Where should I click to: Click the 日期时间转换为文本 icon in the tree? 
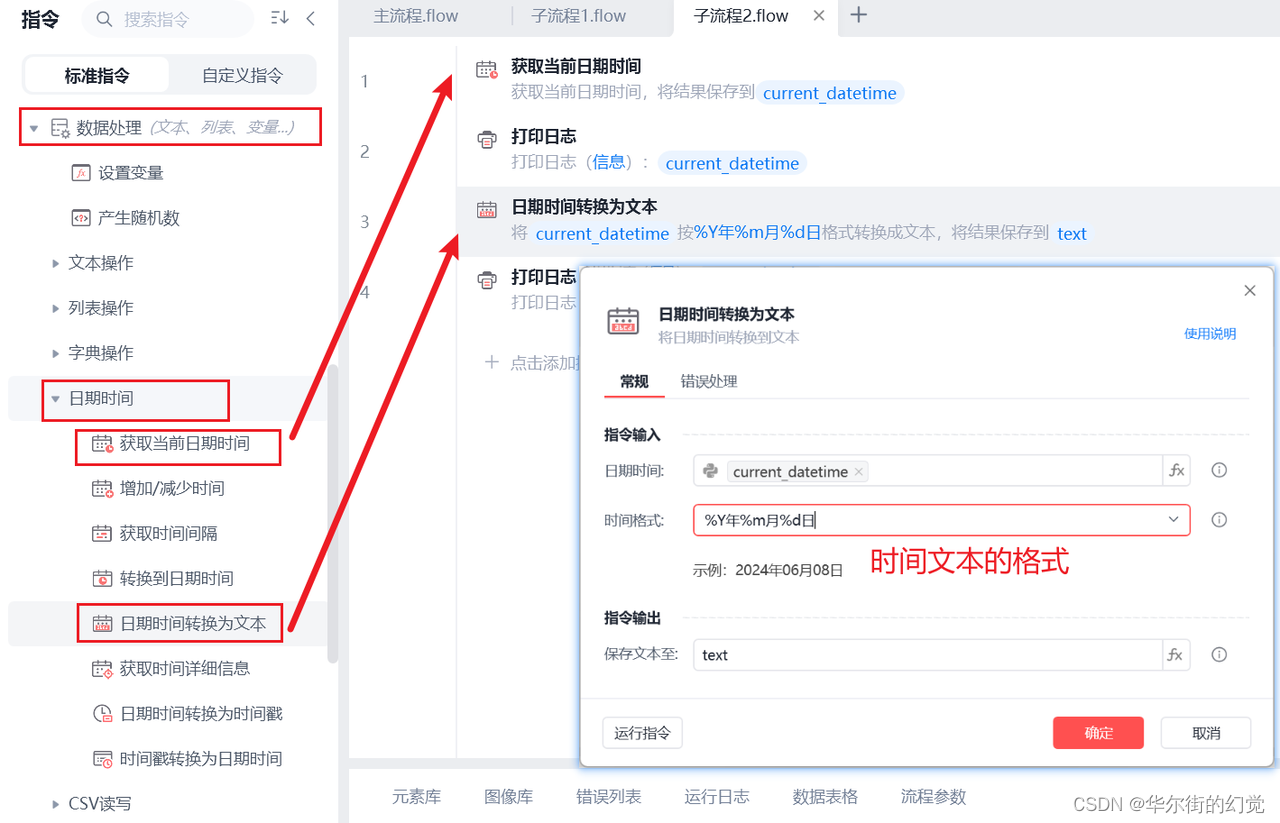[102, 624]
